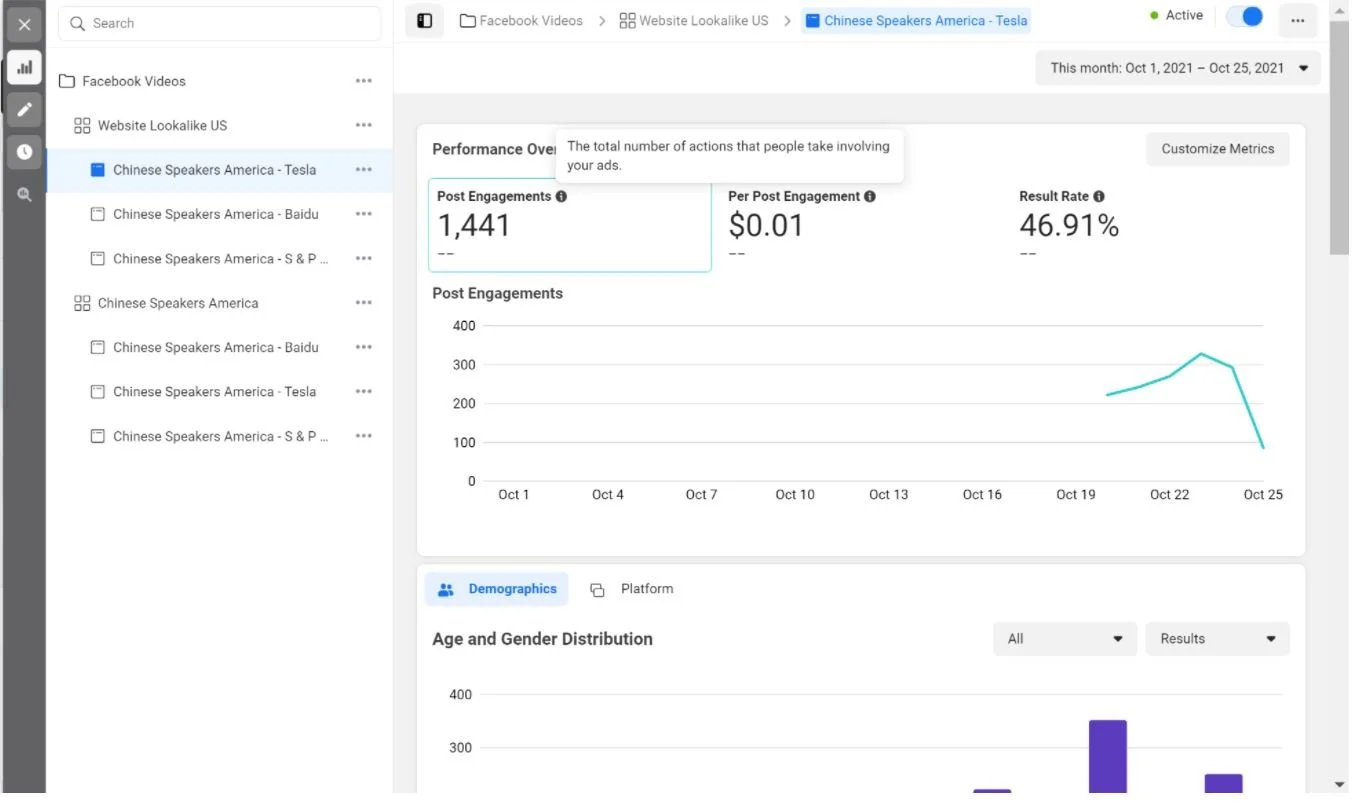The width and height of the screenshot is (1353, 801).
Task: Open the All filter dropdown
Action: pyautogui.click(x=1065, y=639)
